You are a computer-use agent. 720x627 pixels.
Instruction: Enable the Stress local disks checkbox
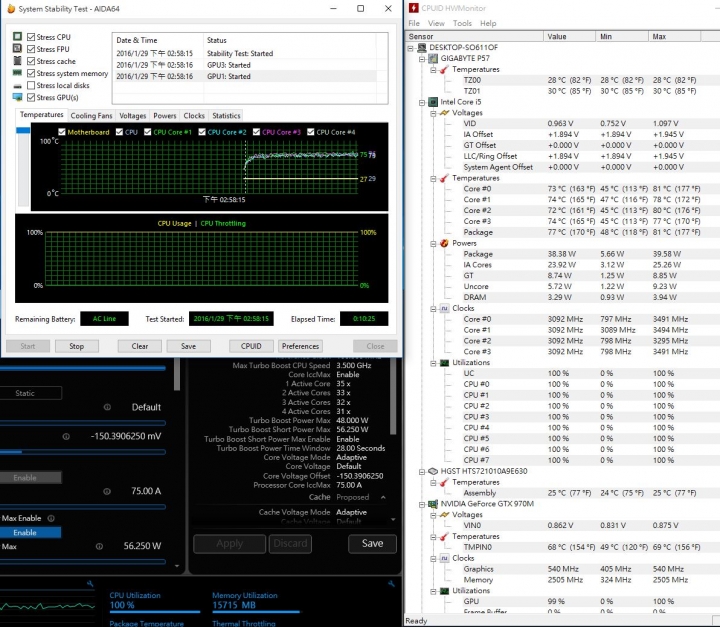(x=31, y=86)
